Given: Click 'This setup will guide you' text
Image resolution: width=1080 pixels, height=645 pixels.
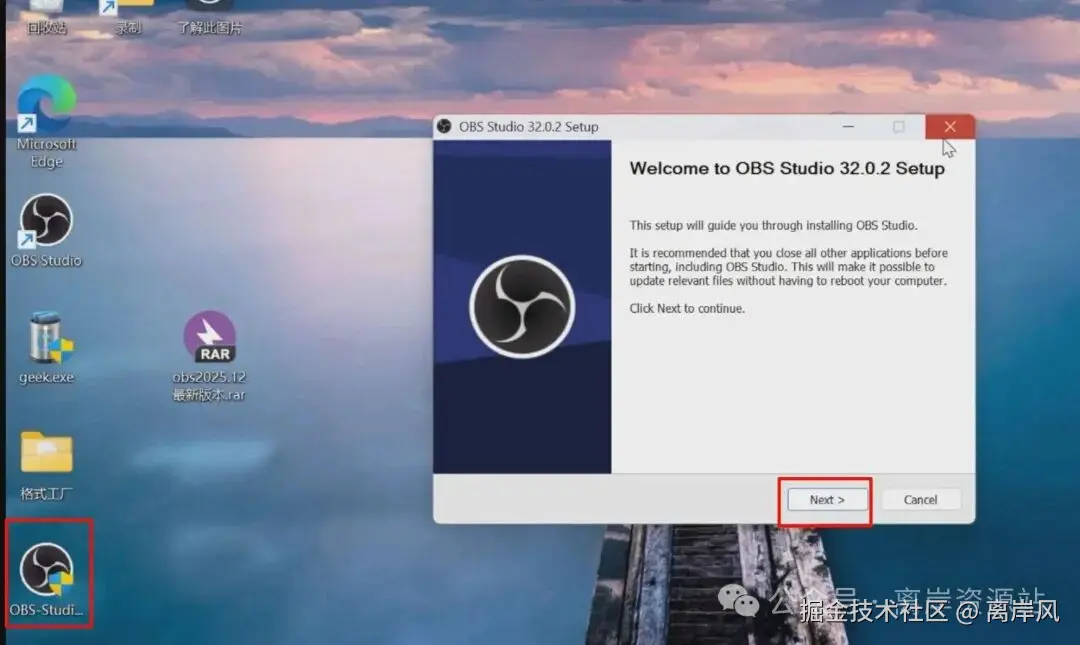Looking at the screenshot, I should point(773,225).
